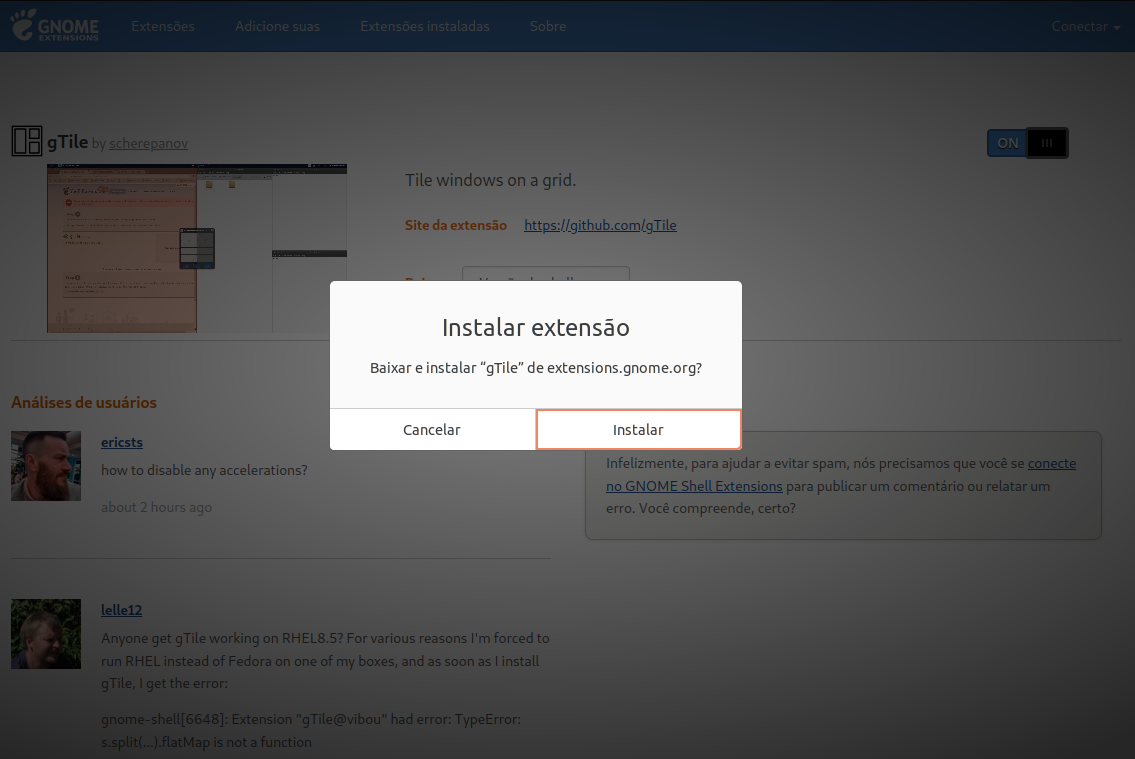Screen dimensions: 1135x759
Task: Click the GNOME Extensions logo
Action: [x=54, y=26]
